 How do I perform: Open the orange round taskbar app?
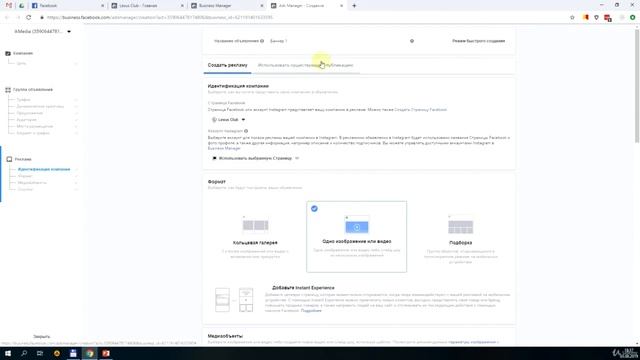[57, 353]
